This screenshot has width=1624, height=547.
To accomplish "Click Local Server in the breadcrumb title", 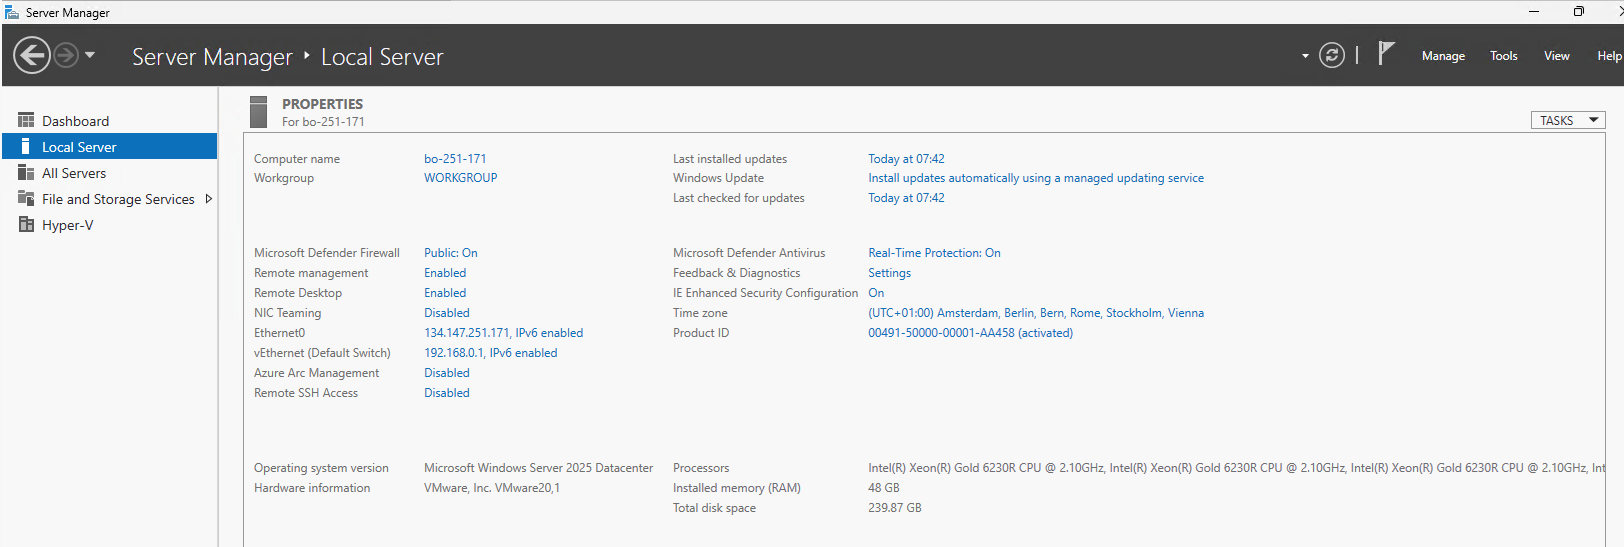I will [382, 57].
